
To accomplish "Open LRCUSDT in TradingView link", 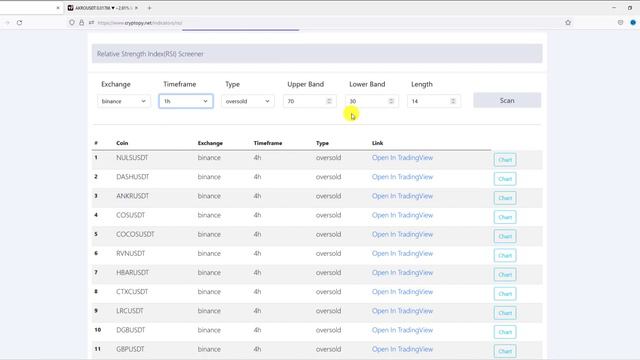I will pos(402,311).
